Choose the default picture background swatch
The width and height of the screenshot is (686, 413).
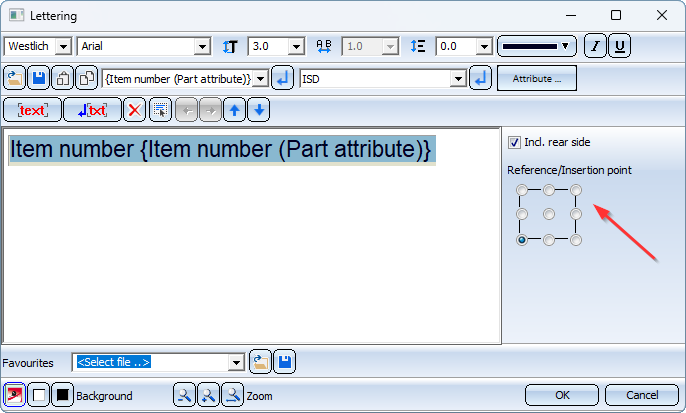[14, 396]
